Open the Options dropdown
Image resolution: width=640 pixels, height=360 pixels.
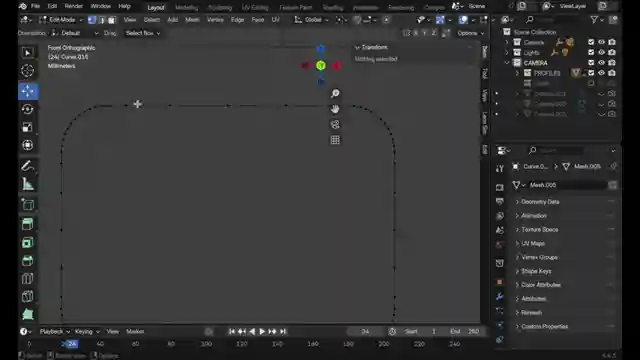(470, 33)
